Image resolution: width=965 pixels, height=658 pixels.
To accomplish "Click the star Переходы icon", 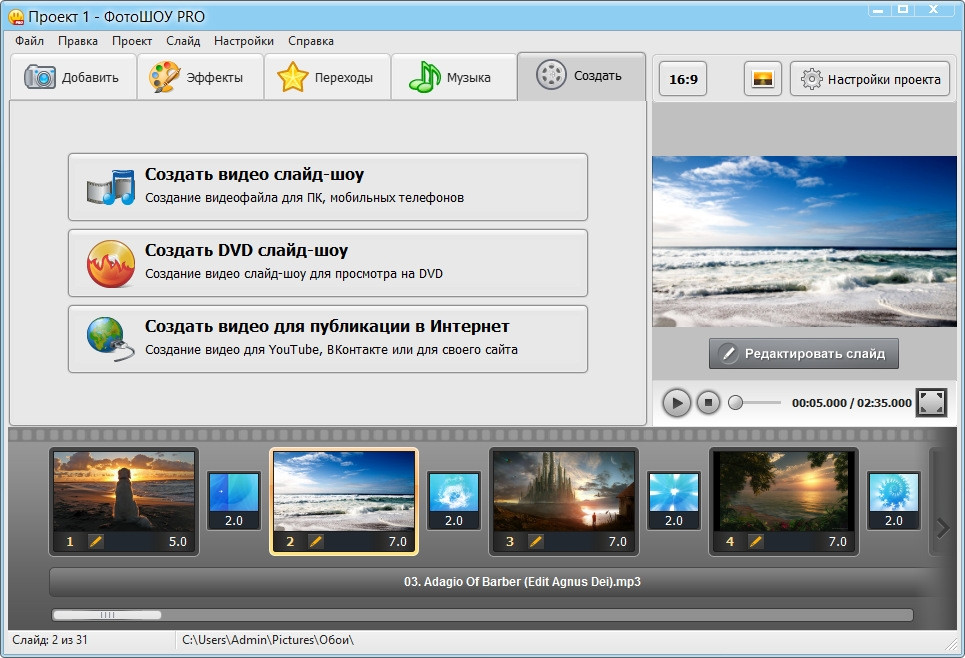I will point(292,77).
